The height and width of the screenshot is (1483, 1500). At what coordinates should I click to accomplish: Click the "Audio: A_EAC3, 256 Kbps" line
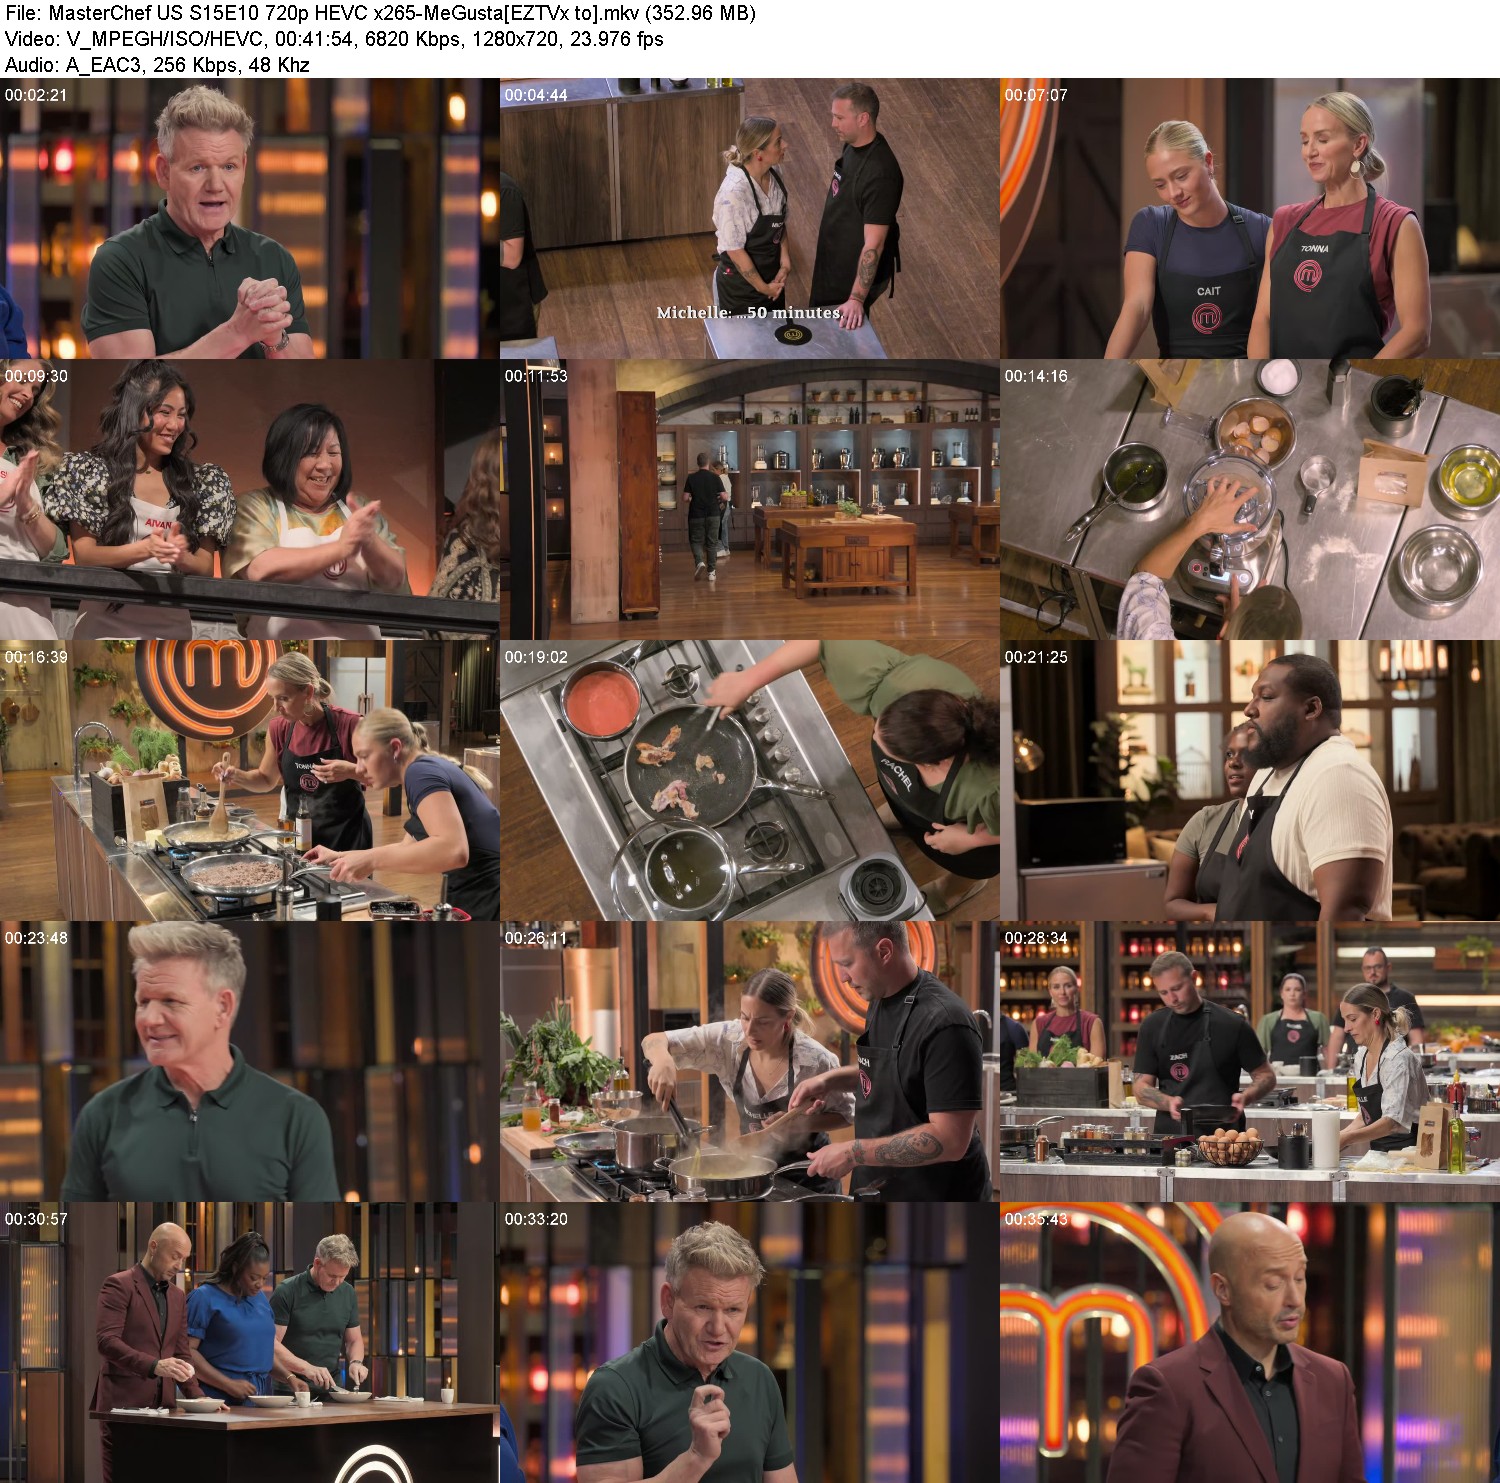coord(157,65)
